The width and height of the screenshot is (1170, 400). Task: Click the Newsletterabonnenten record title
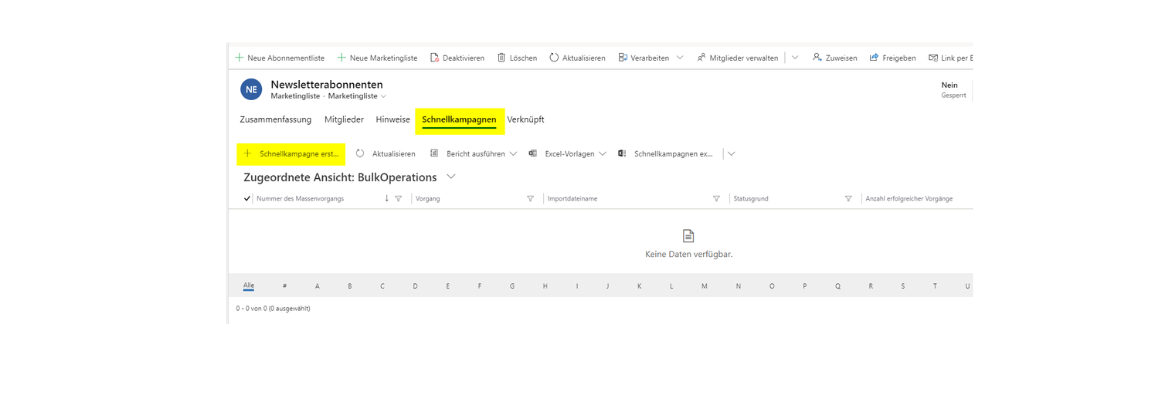tap(327, 84)
